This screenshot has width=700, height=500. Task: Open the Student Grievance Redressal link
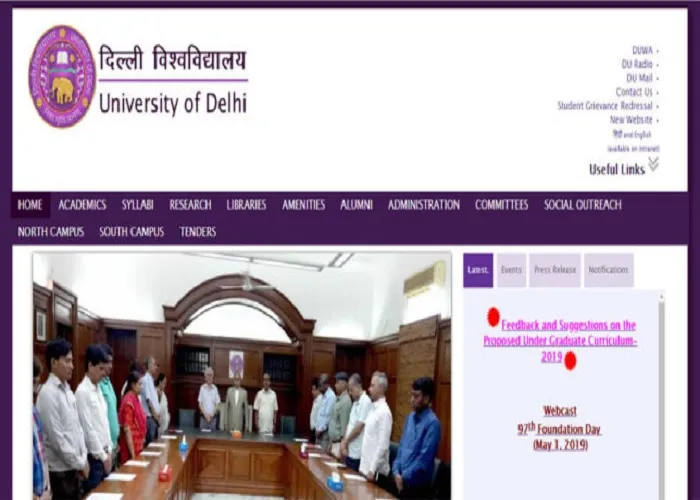click(x=605, y=106)
